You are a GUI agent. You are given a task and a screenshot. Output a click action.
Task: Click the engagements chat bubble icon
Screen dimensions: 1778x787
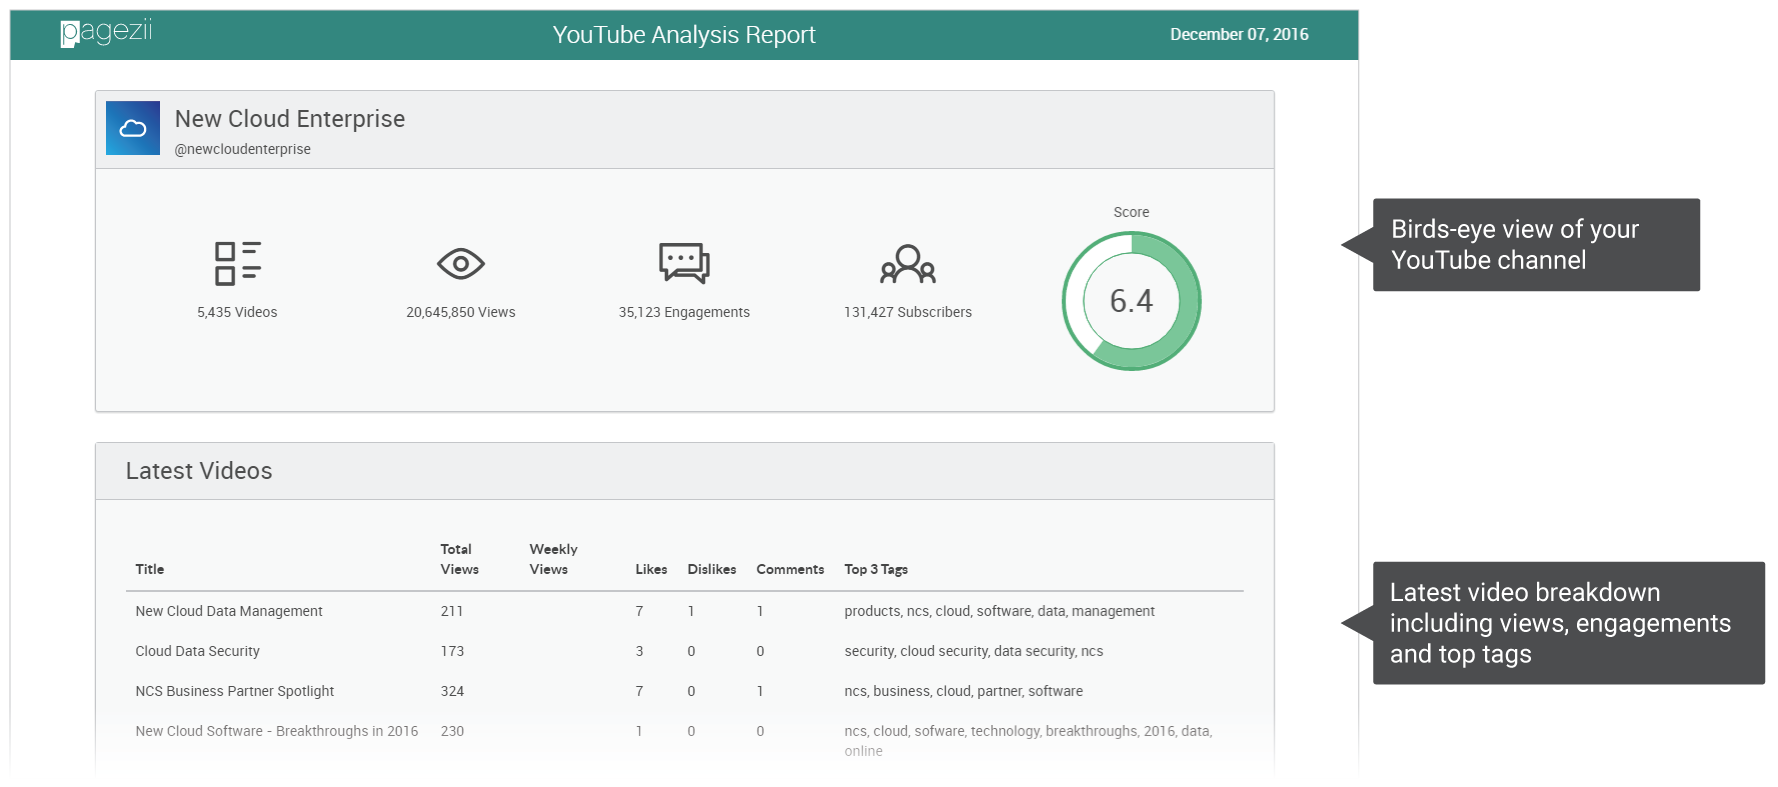pyautogui.click(x=684, y=263)
